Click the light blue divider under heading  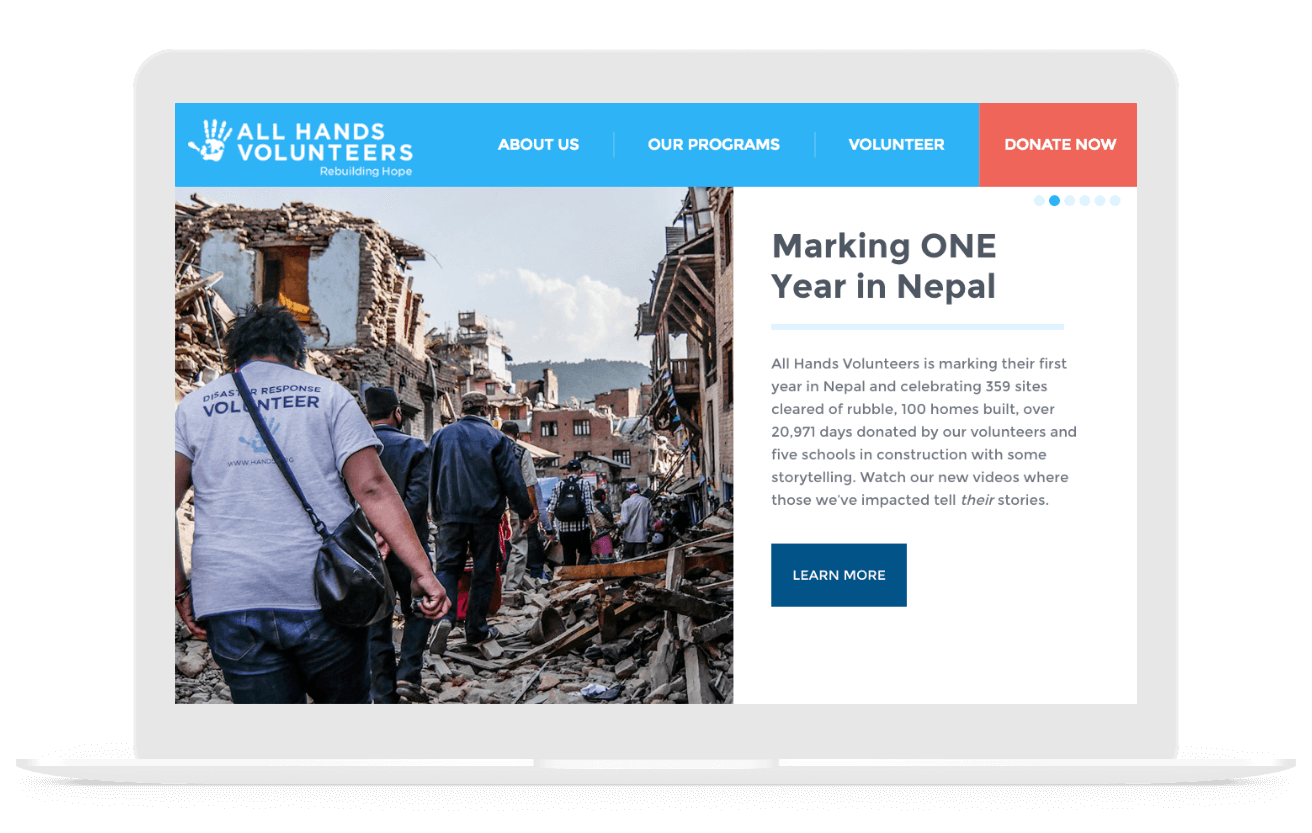point(917,327)
